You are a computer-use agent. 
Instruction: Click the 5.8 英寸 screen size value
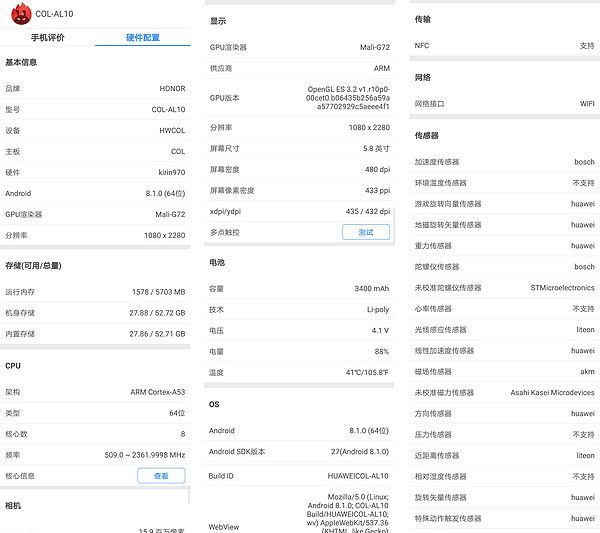377,148
